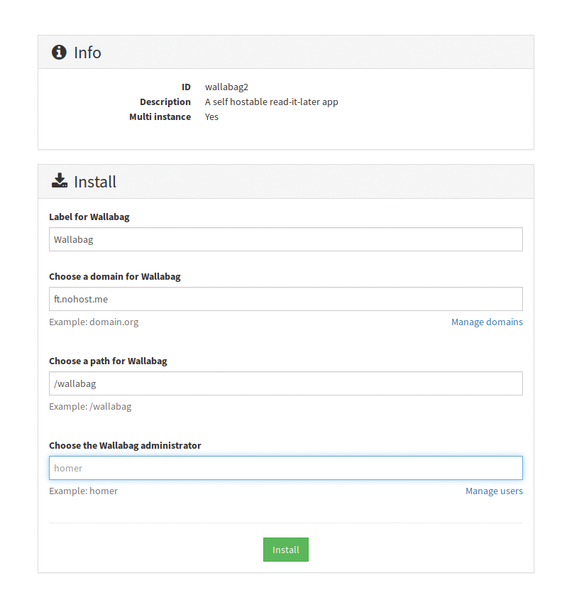579x600 pixels.
Task: Click the Install panel heading text
Action: pos(95,182)
